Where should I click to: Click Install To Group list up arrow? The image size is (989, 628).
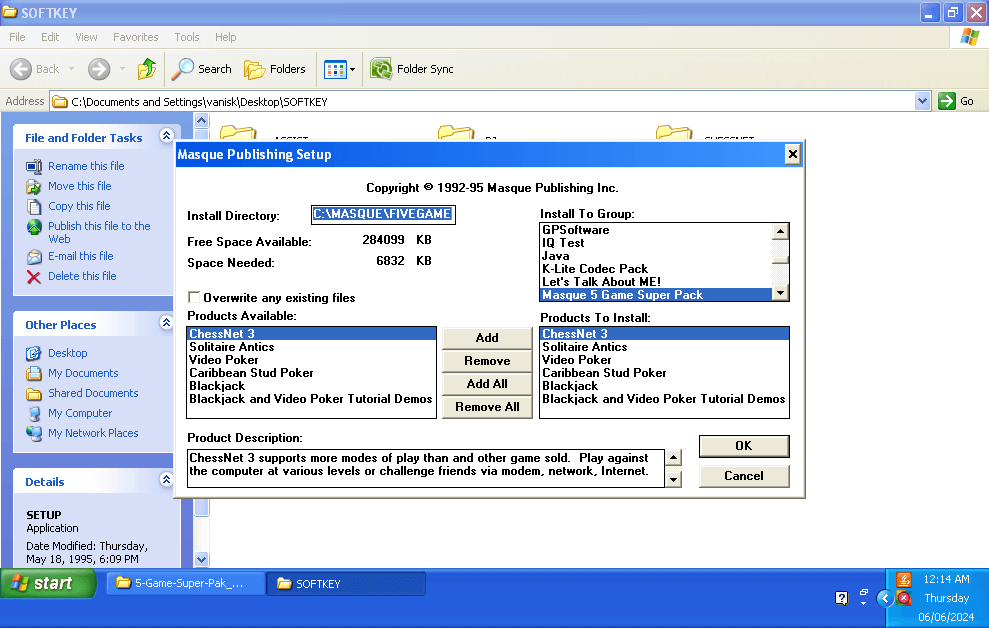pyautogui.click(x=780, y=231)
